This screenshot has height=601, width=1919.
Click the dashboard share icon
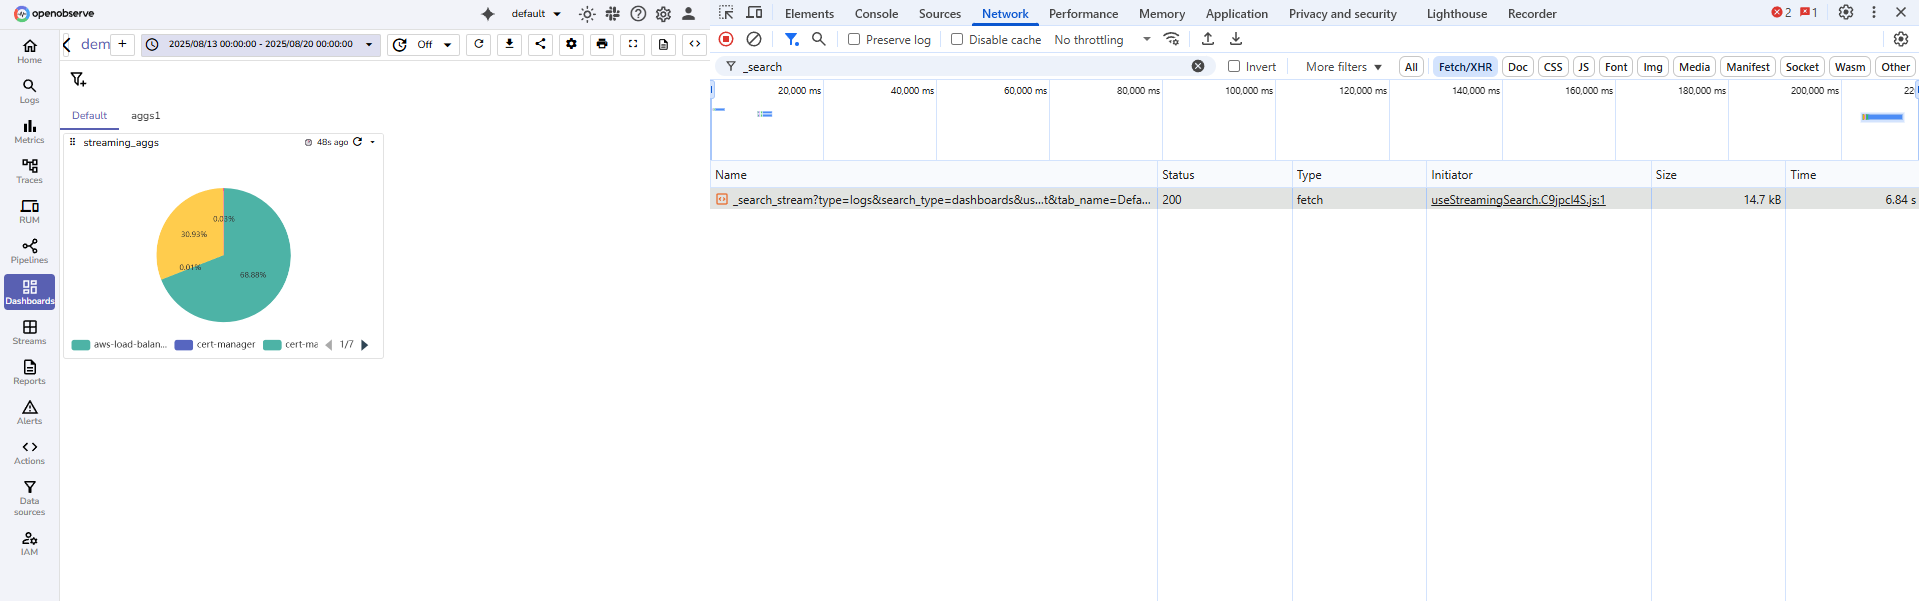tap(540, 44)
